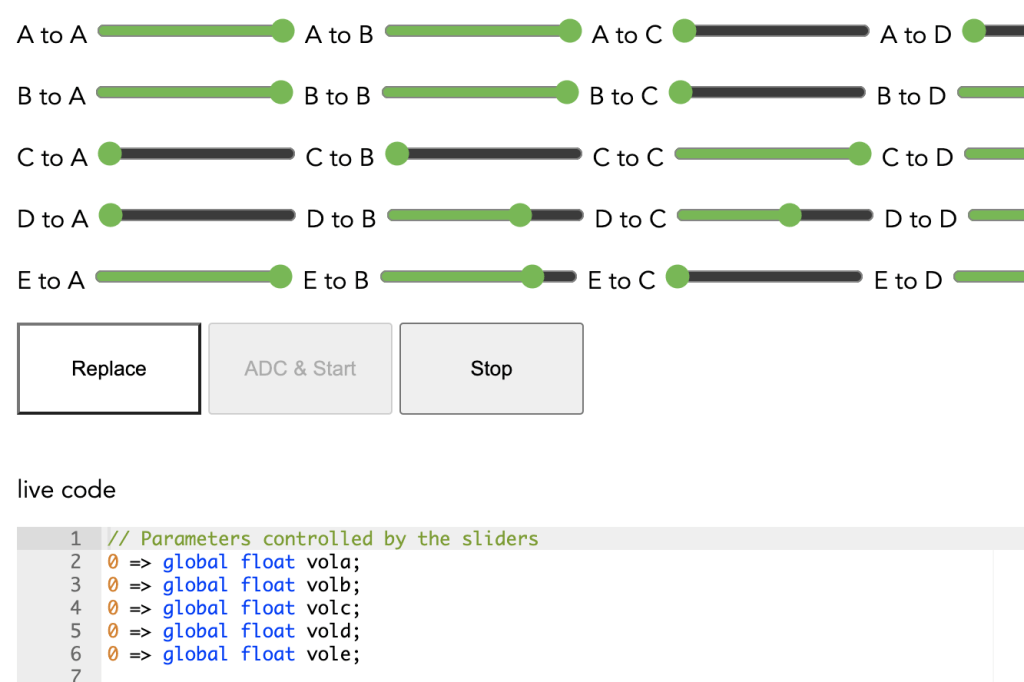Click the A to A slider handle

[283, 31]
